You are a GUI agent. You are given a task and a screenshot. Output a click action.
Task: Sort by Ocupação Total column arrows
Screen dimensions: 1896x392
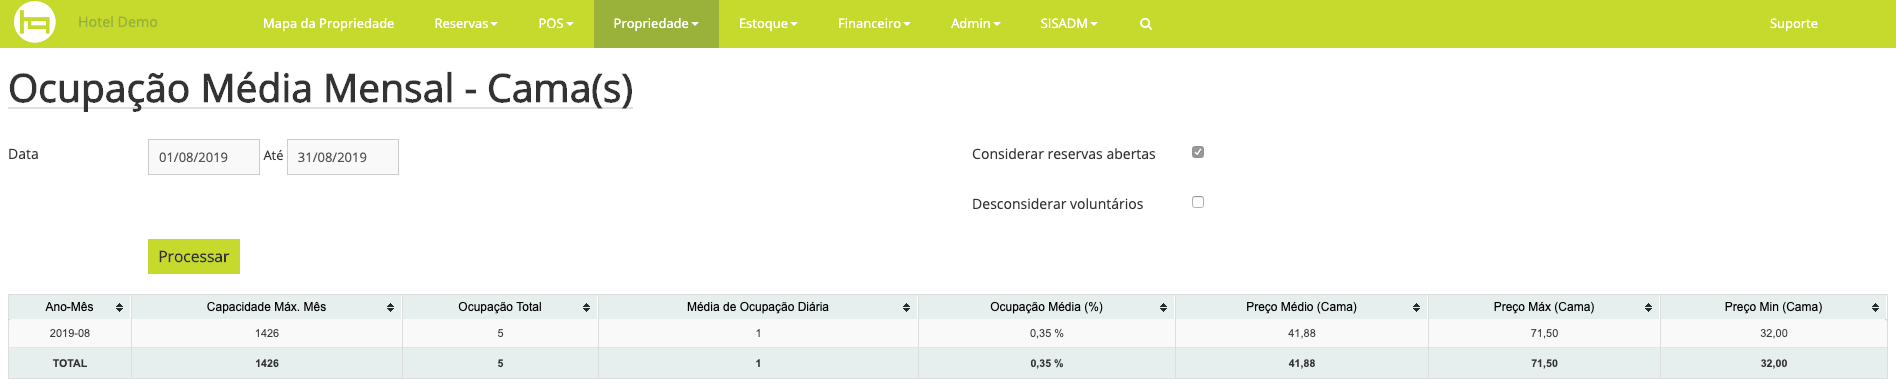point(586,308)
